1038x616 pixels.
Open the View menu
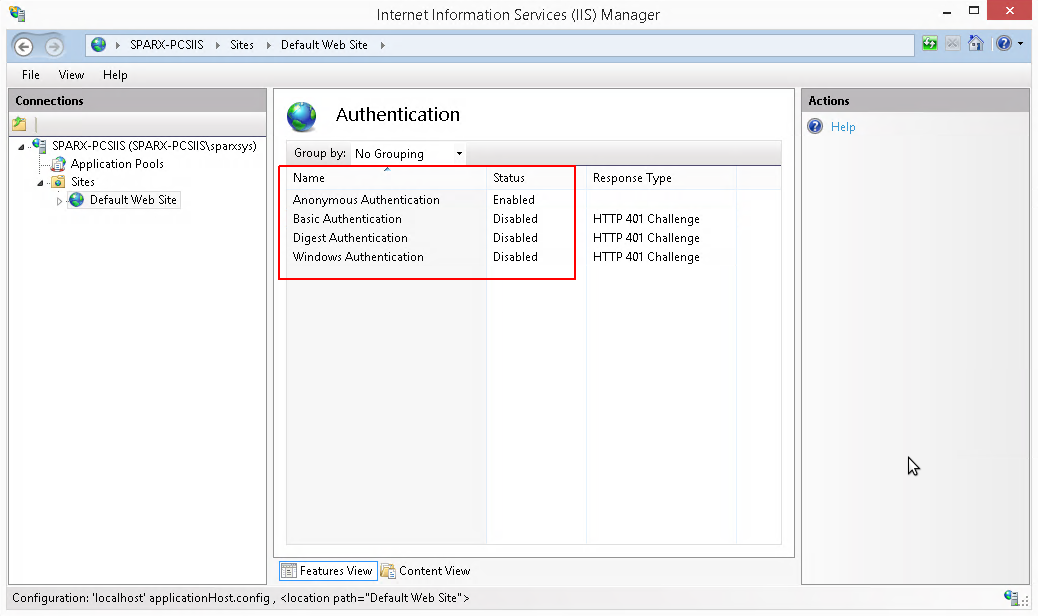point(71,75)
